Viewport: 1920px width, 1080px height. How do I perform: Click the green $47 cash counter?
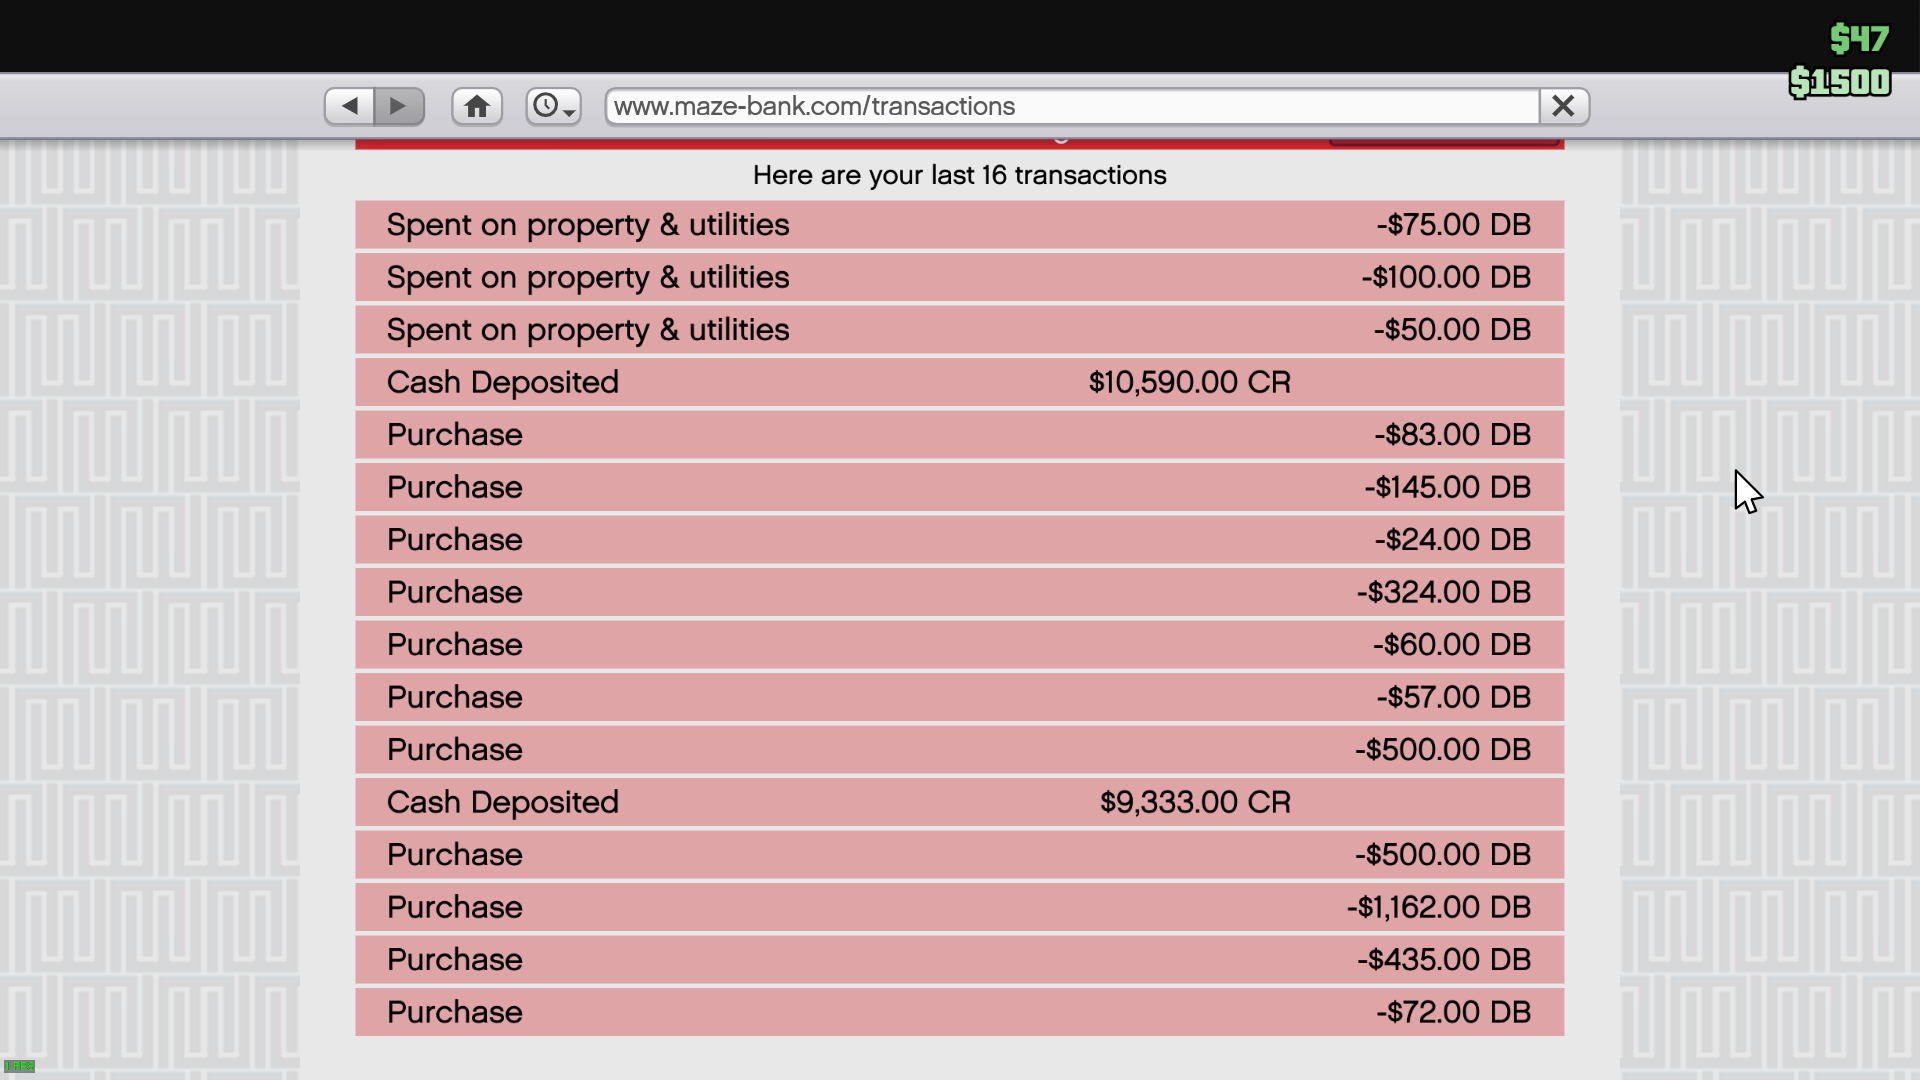(x=1858, y=39)
